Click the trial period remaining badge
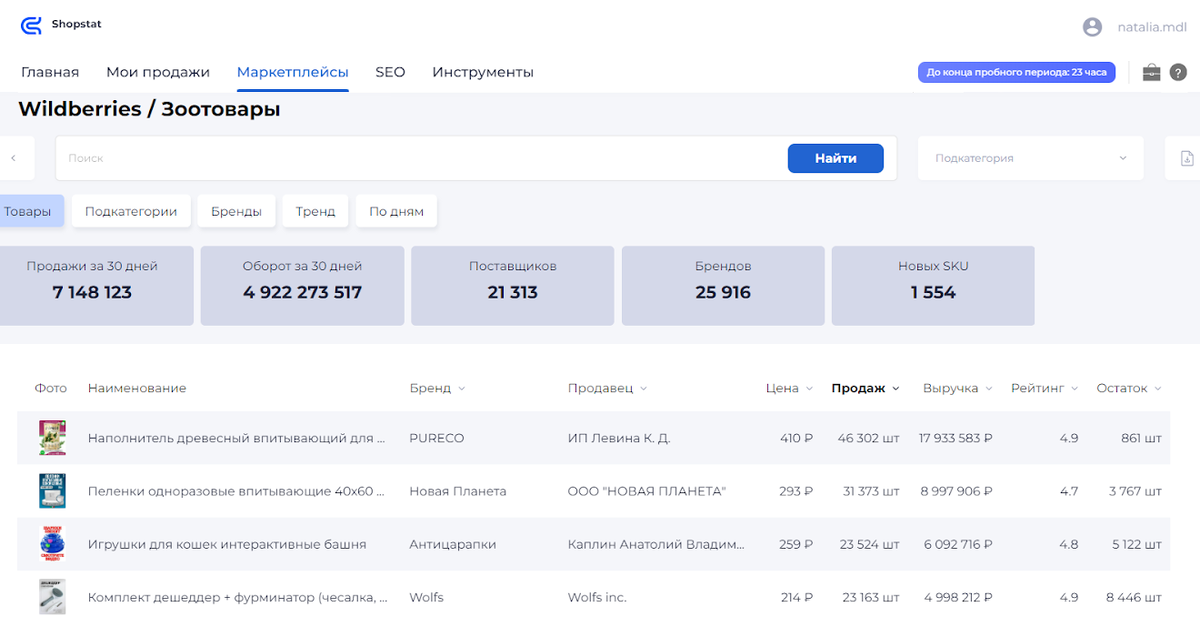 pos(1017,72)
